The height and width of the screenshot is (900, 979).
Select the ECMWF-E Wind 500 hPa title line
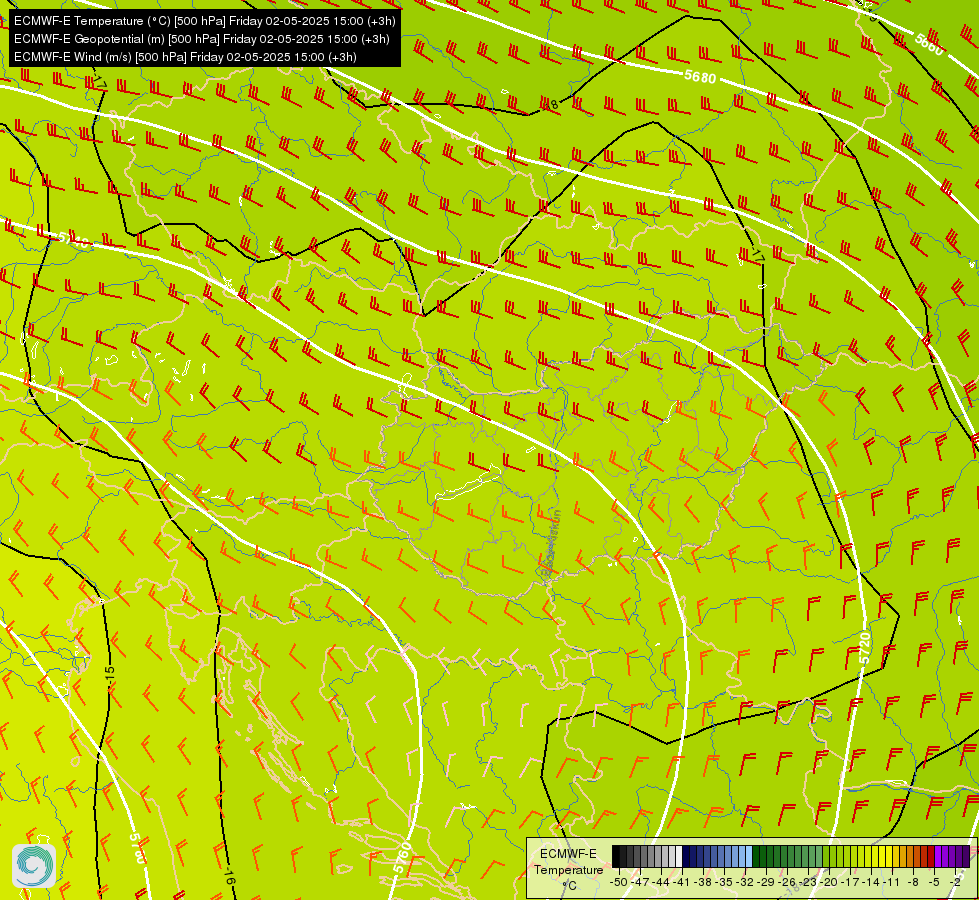pos(185,57)
